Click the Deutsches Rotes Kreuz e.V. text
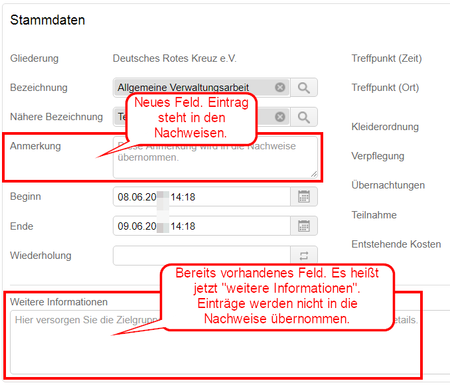 (x=175, y=58)
